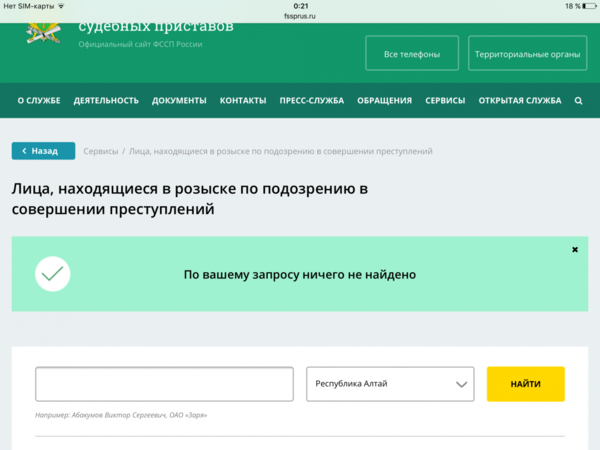Open the 'Сервисы' menu
This screenshot has width=600, height=450.
[x=445, y=101]
